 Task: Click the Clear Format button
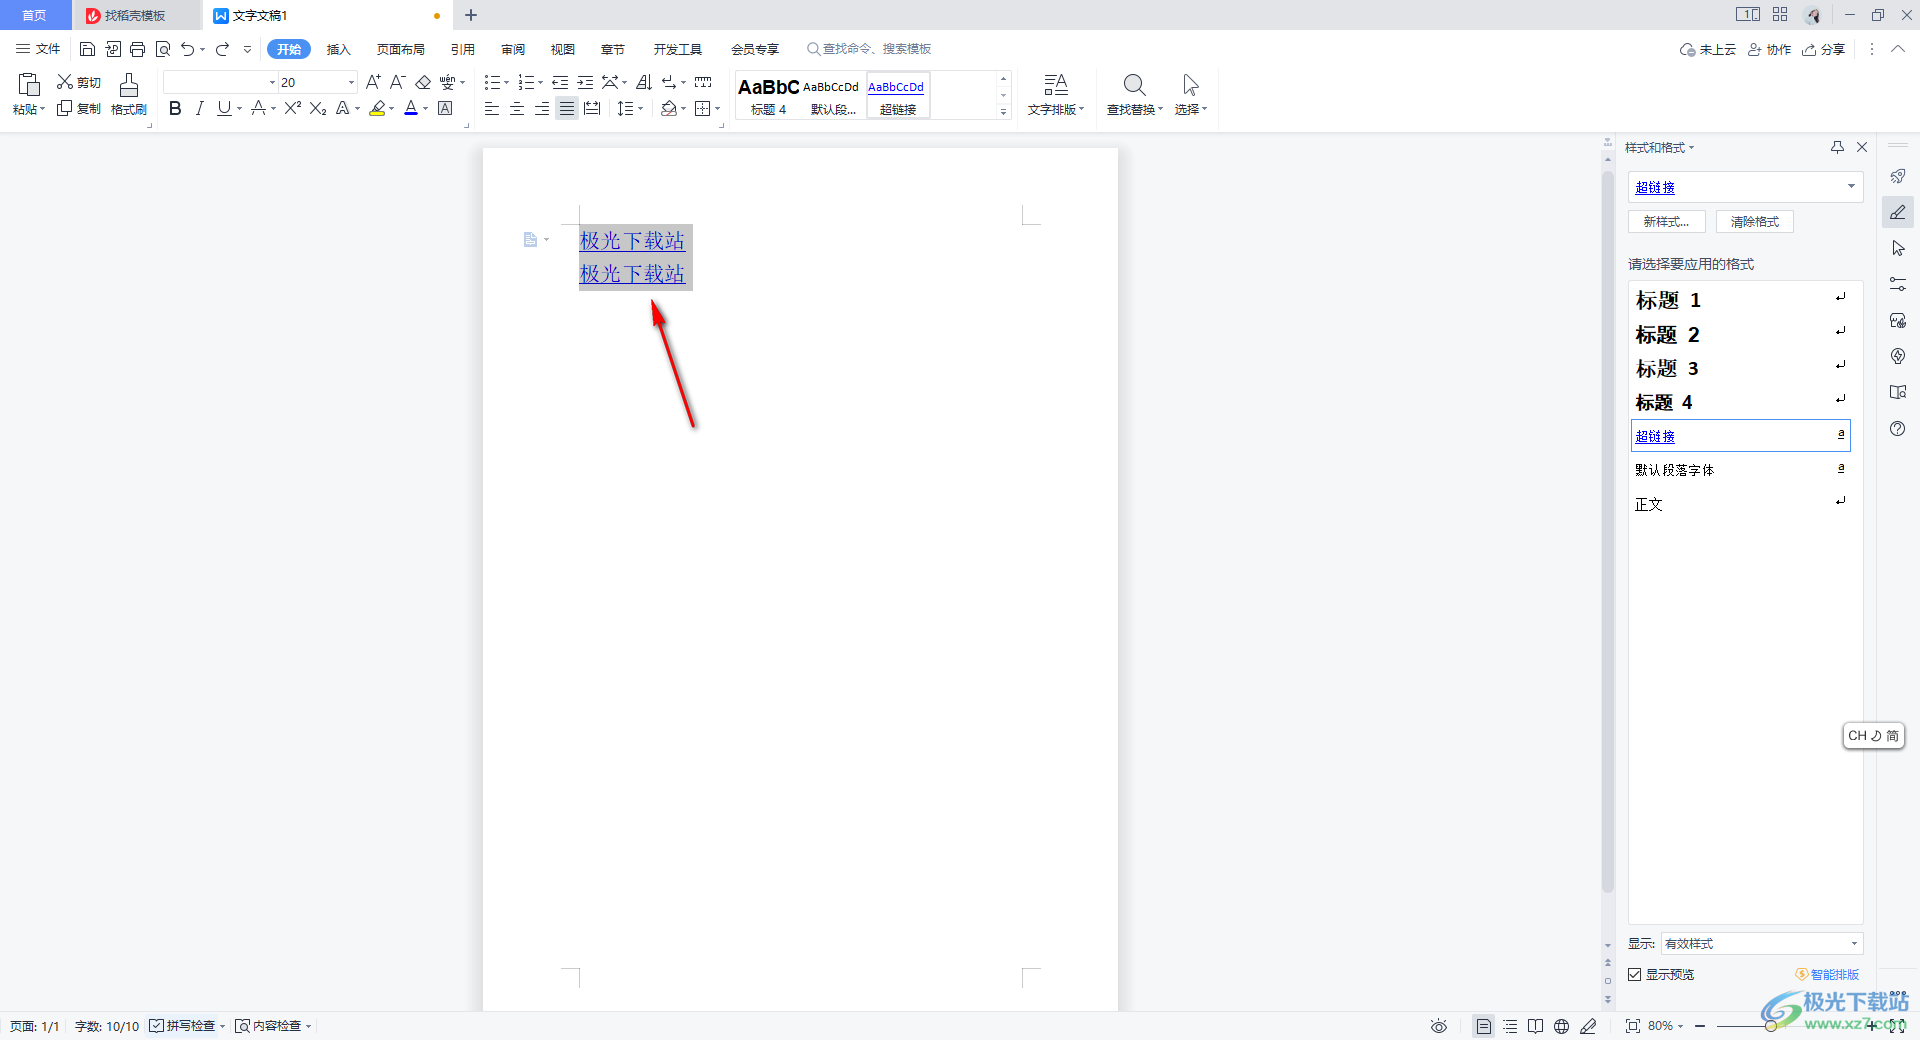[1754, 221]
